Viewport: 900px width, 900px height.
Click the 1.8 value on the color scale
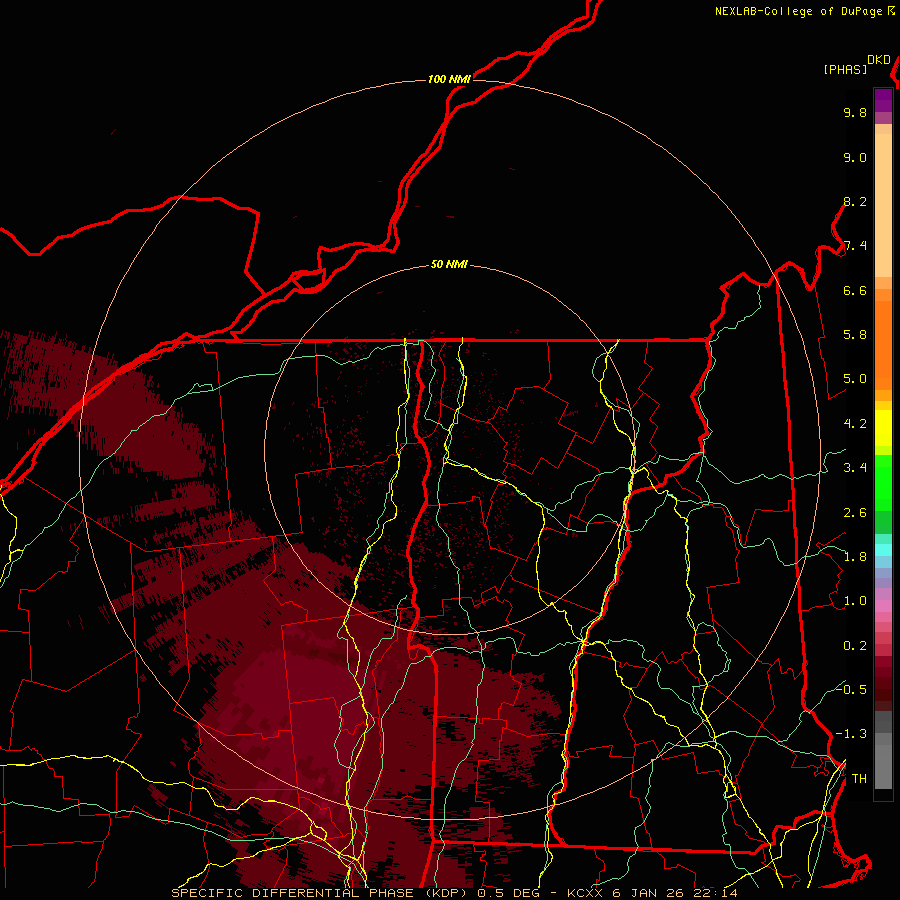click(x=855, y=557)
